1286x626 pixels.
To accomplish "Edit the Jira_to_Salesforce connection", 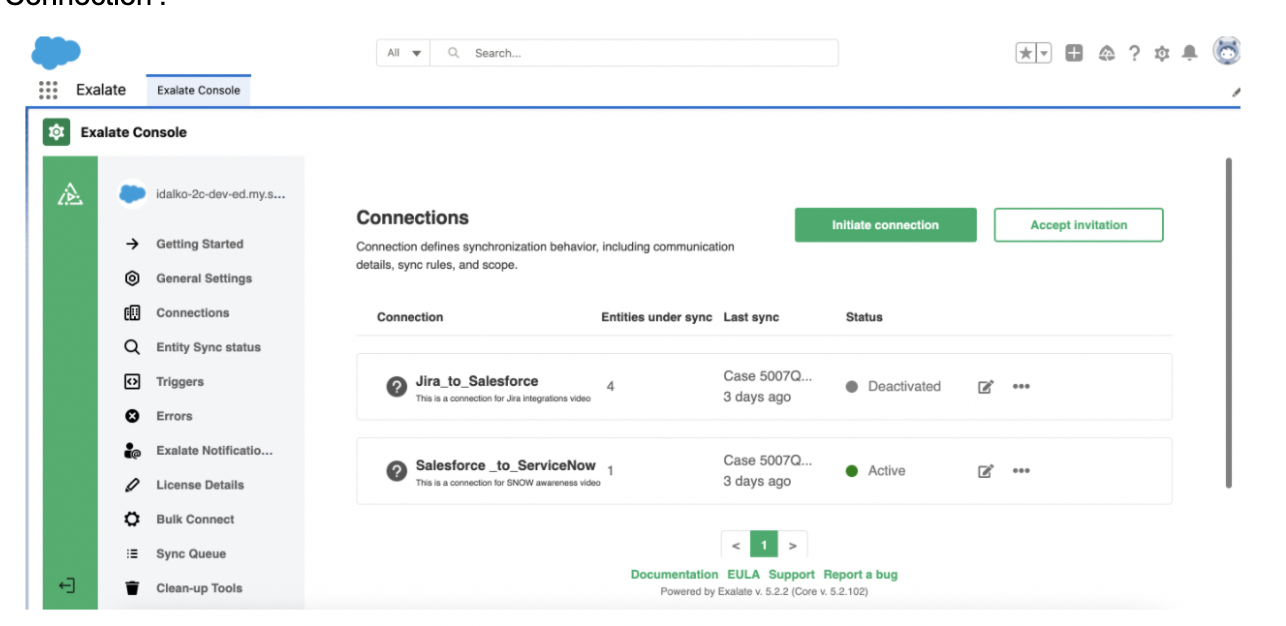I will click(985, 387).
